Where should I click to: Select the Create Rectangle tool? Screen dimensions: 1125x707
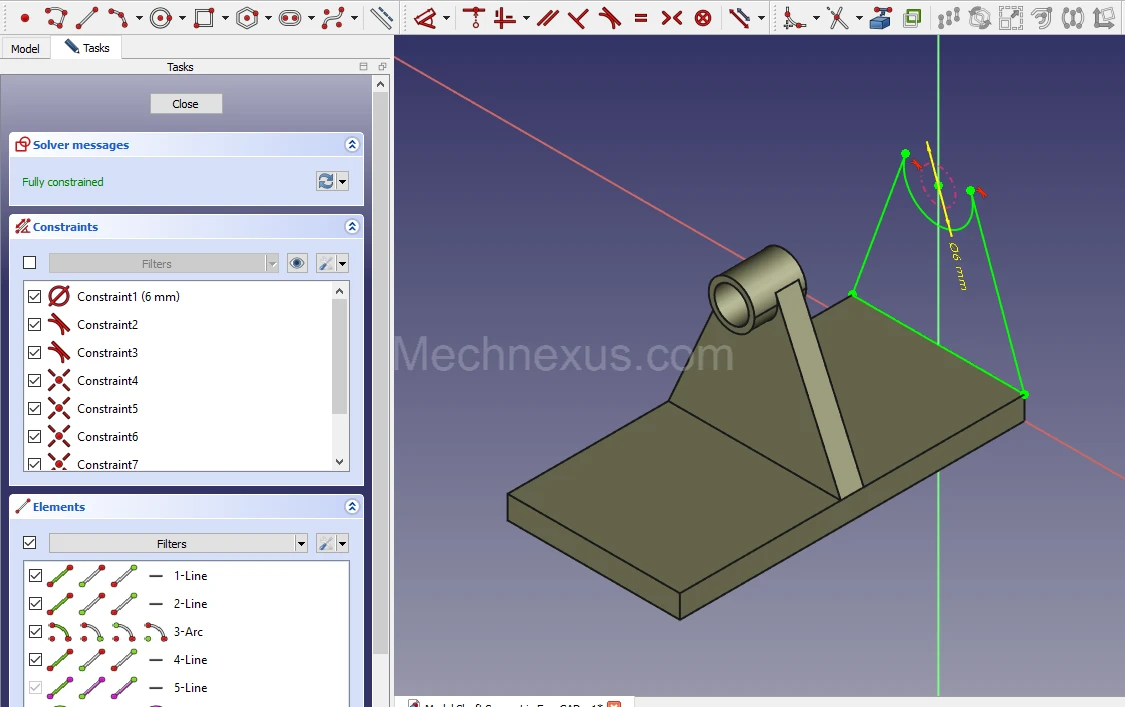click(x=204, y=18)
